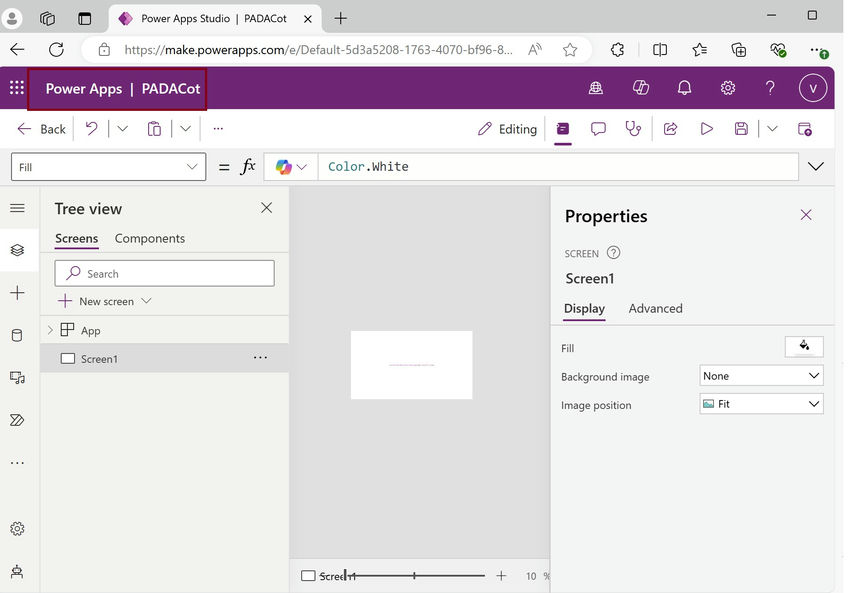The image size is (850, 593).
Task: Preview the app with play icon
Action: [706, 129]
